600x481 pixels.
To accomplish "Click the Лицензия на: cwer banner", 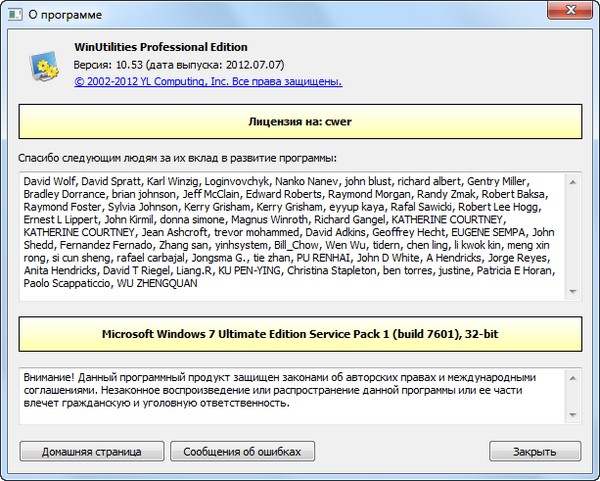I will 299,123.
